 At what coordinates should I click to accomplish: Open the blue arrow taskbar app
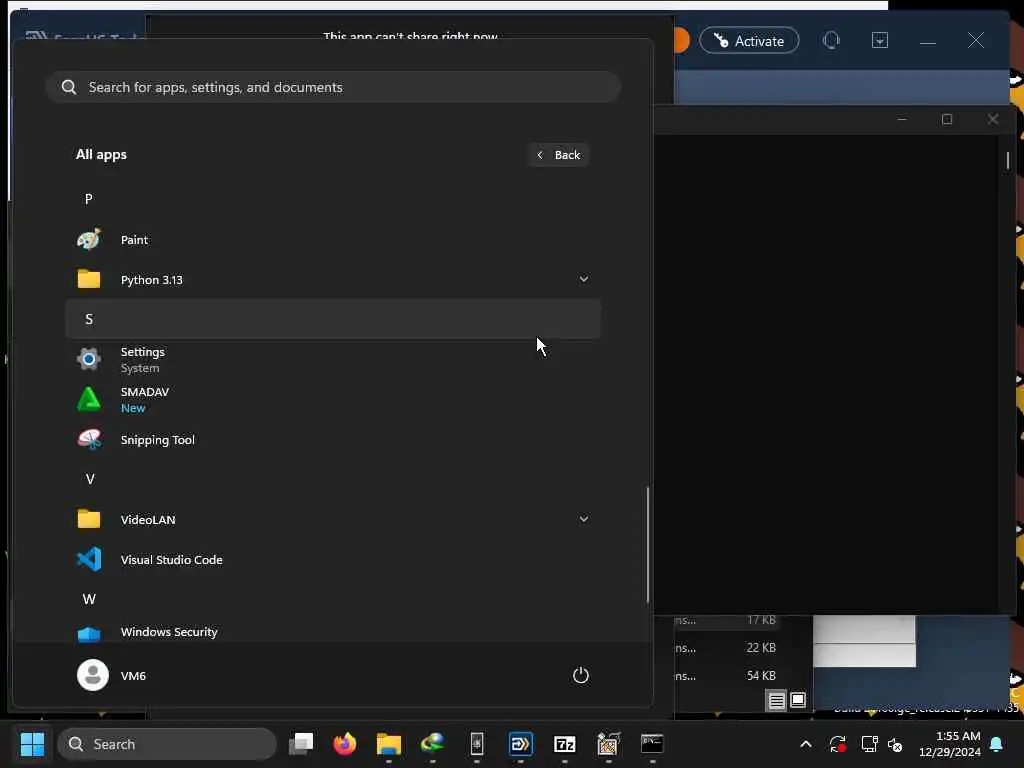click(520, 744)
